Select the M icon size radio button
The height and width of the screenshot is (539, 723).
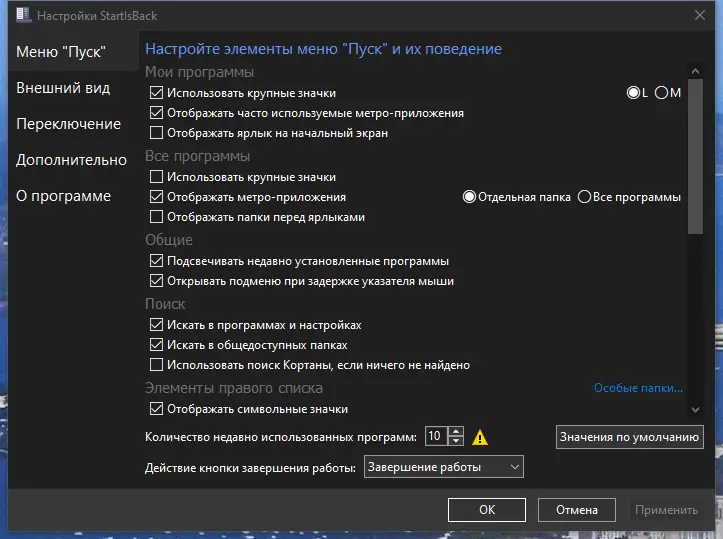click(x=661, y=93)
